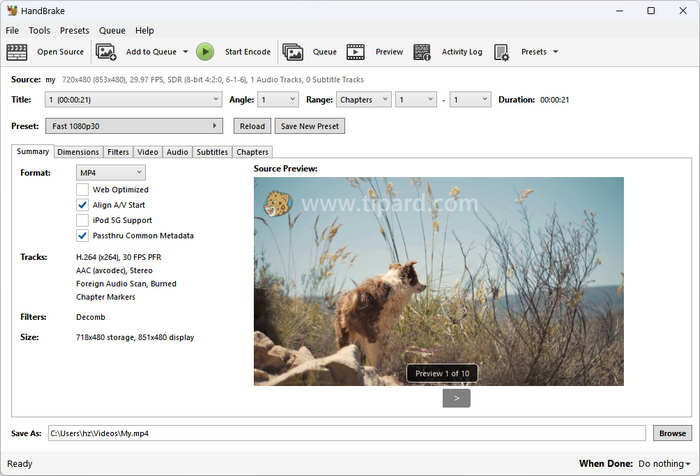This screenshot has width=700, height=476.
Task: Click the Preview filmstrip icon
Action: pyautogui.click(x=356, y=52)
